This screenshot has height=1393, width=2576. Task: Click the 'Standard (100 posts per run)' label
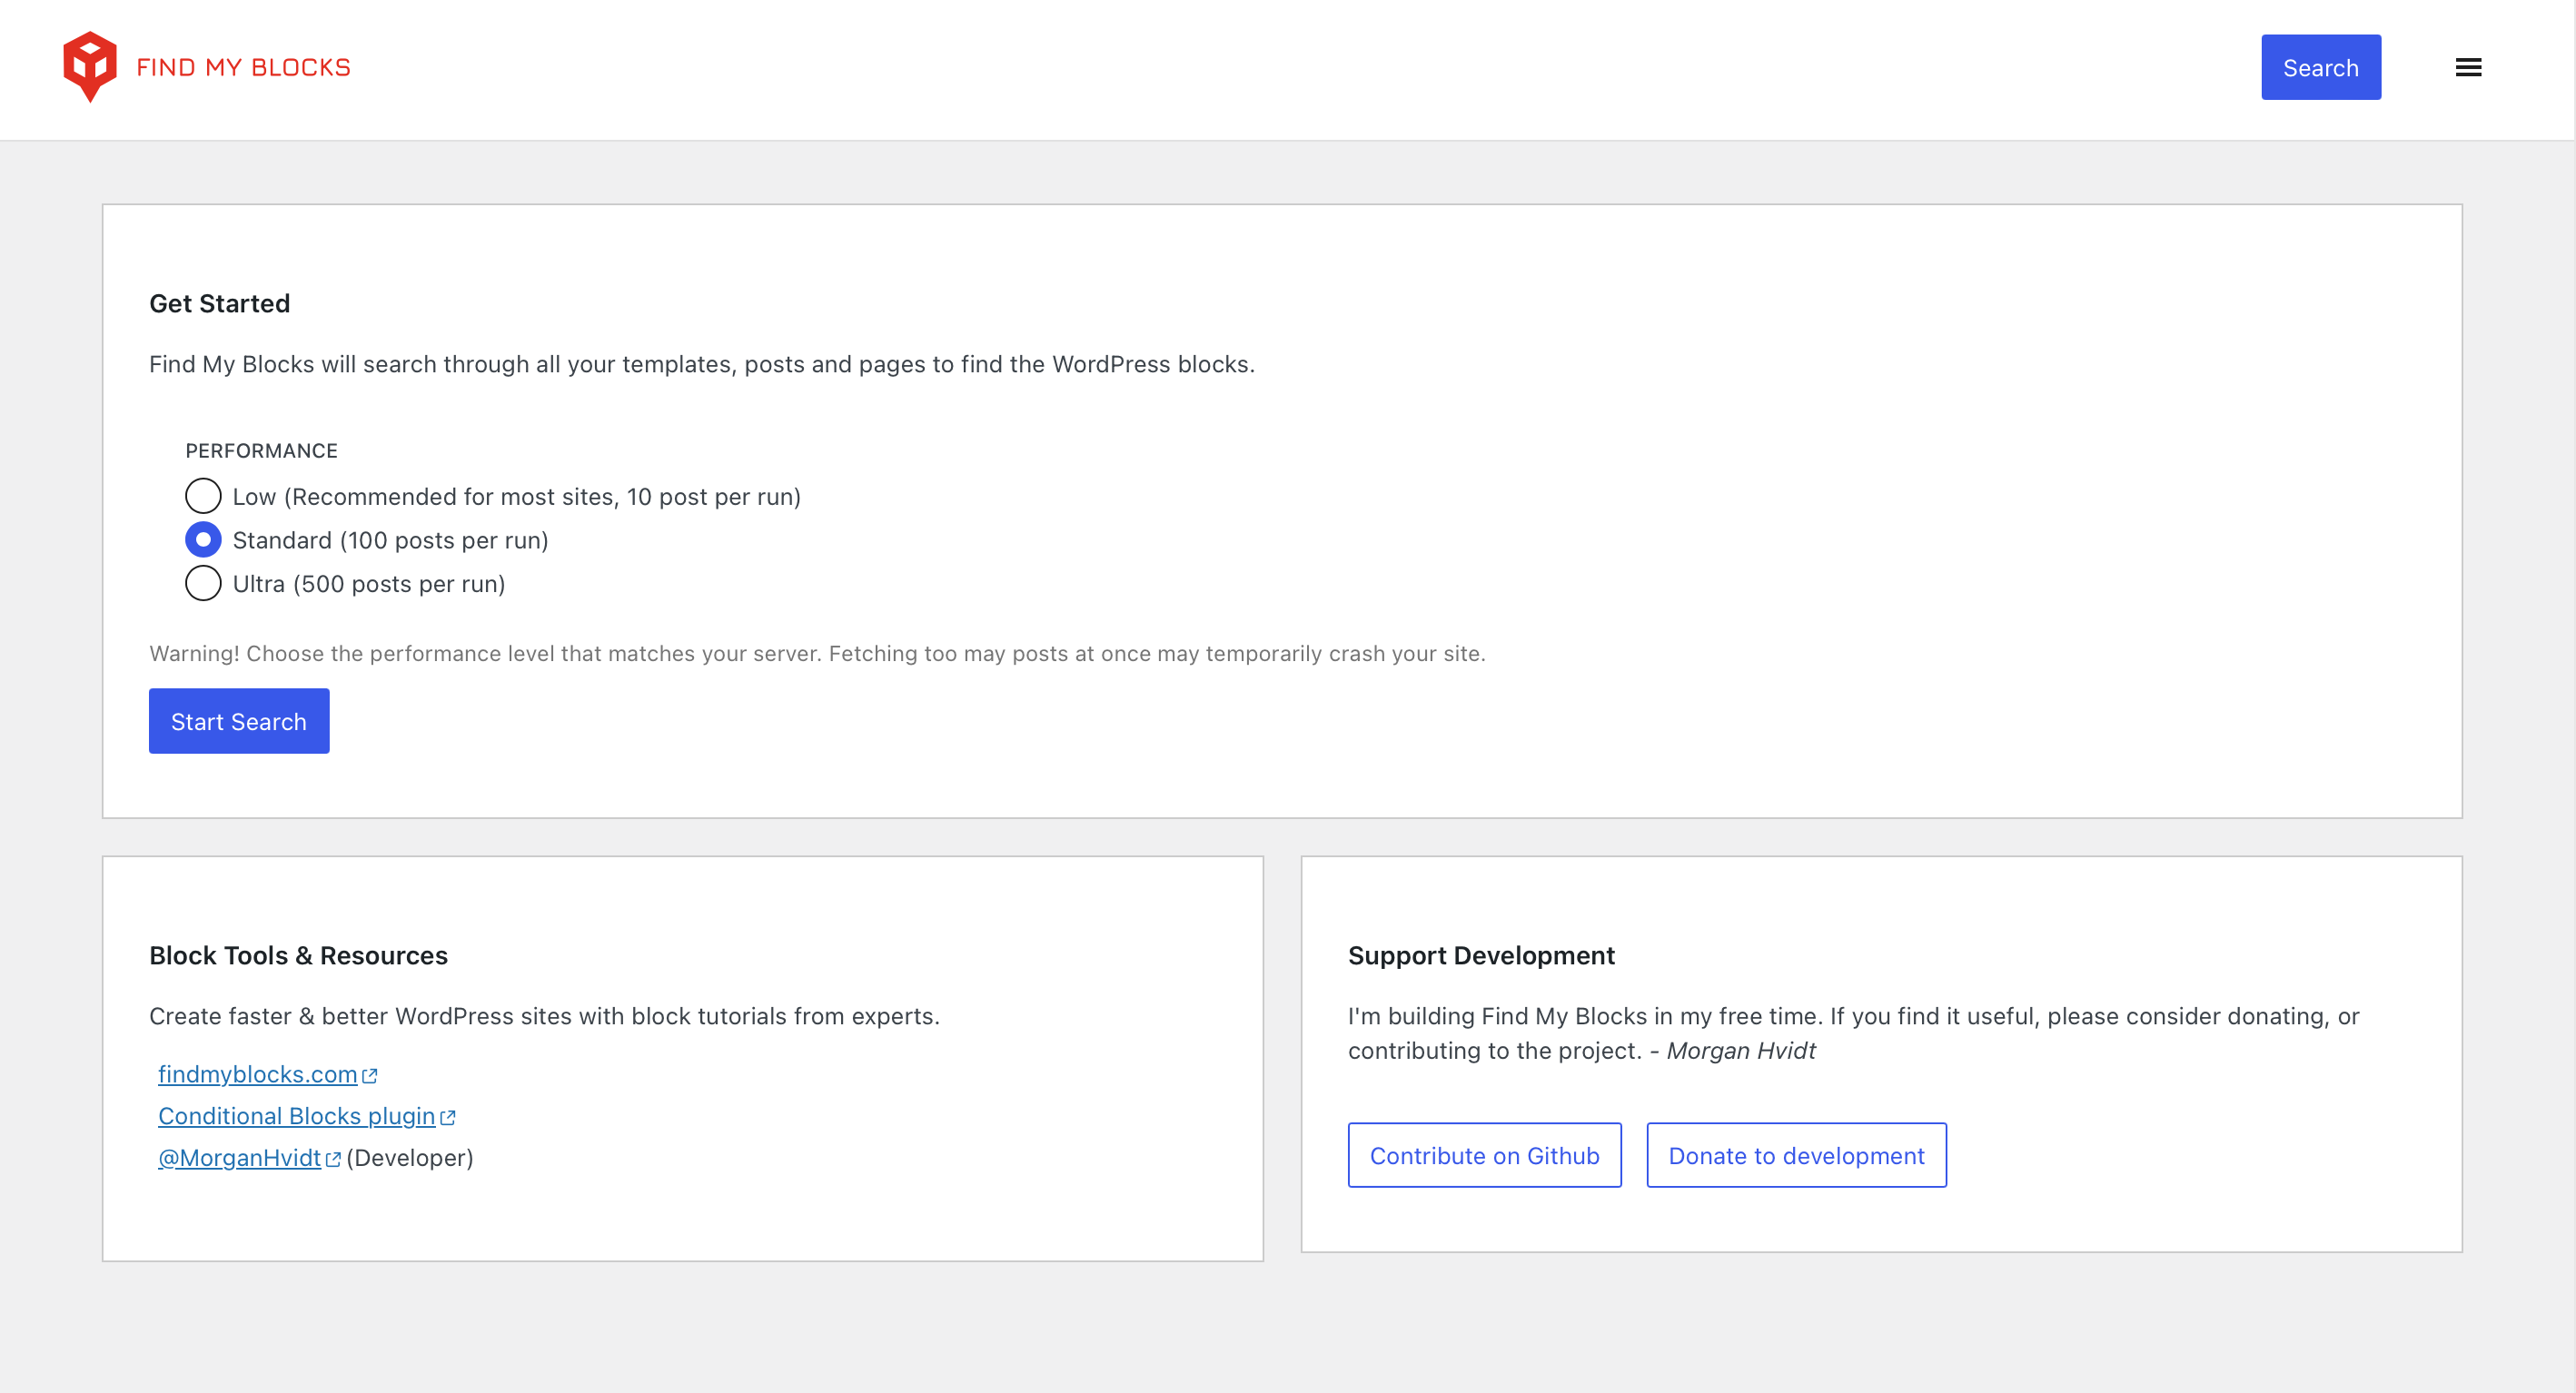pos(390,540)
